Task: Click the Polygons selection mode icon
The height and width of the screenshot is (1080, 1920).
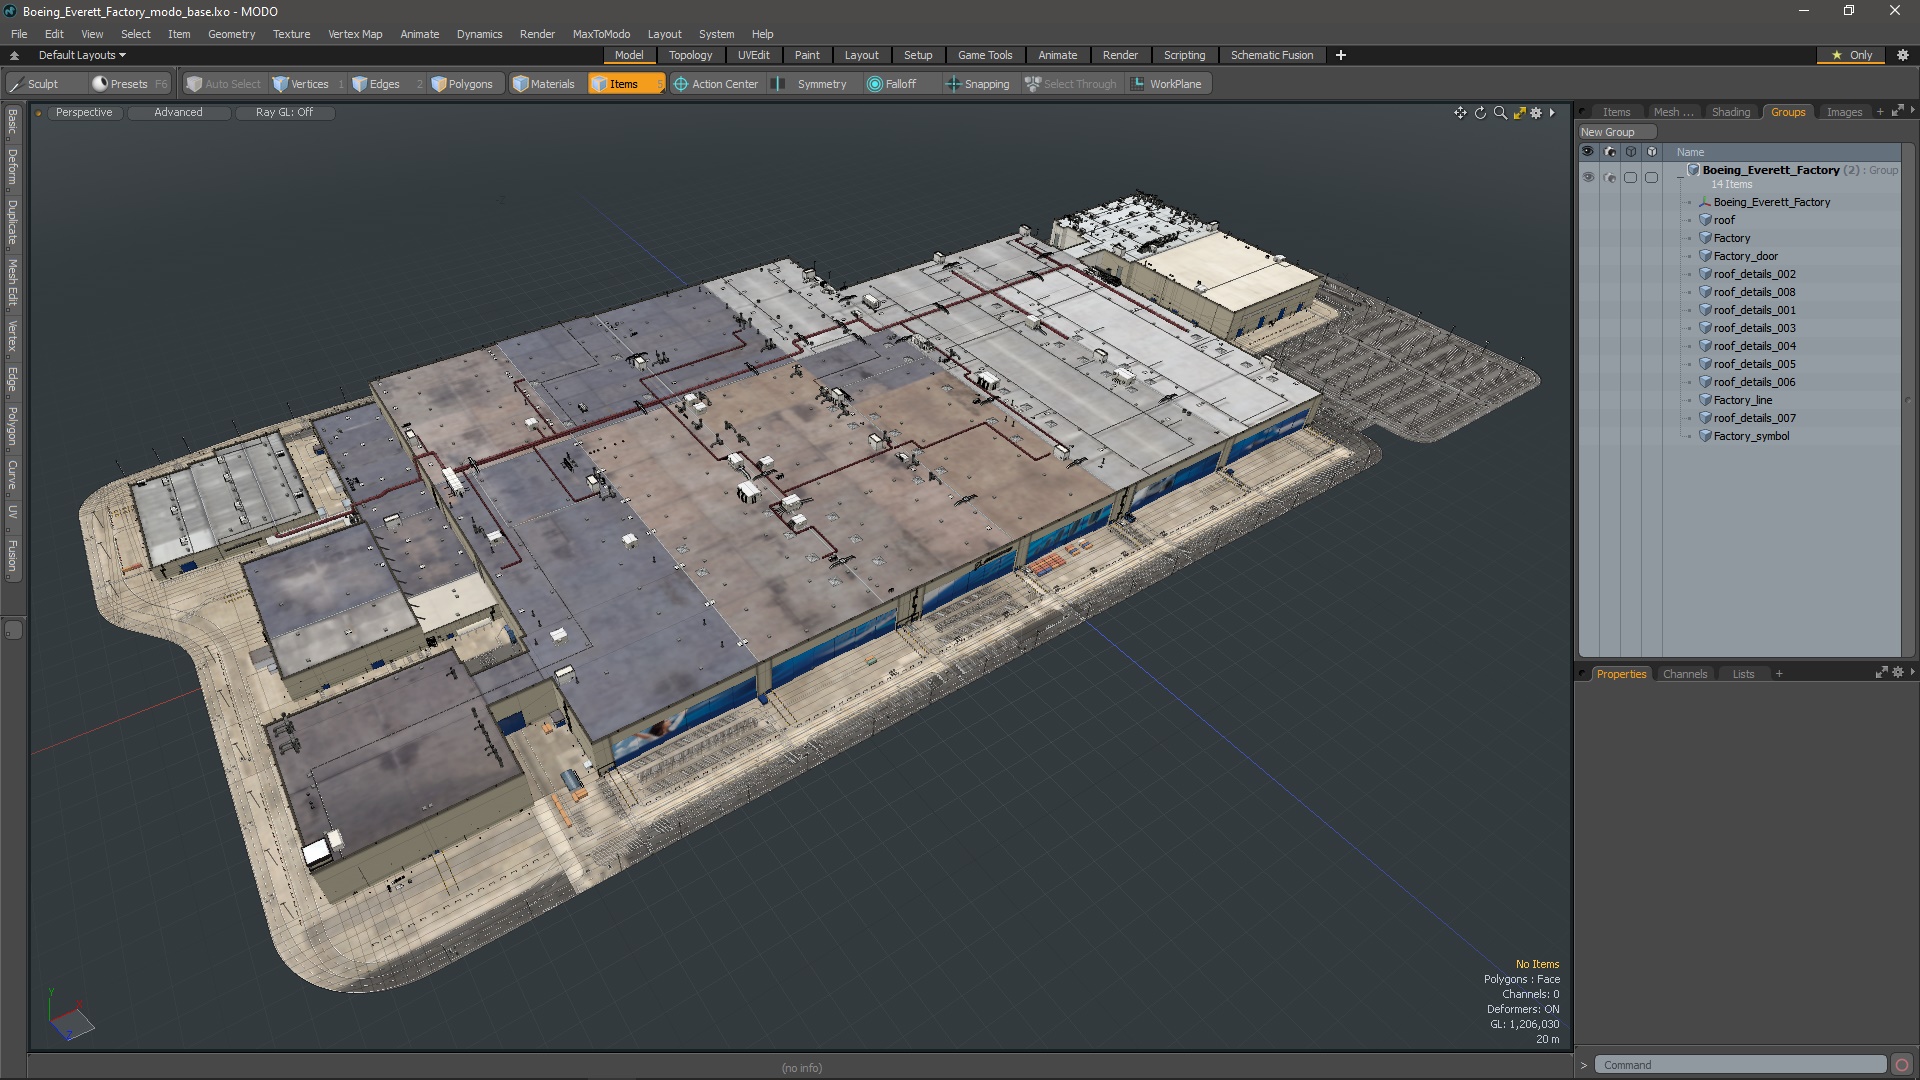Action: click(x=434, y=83)
